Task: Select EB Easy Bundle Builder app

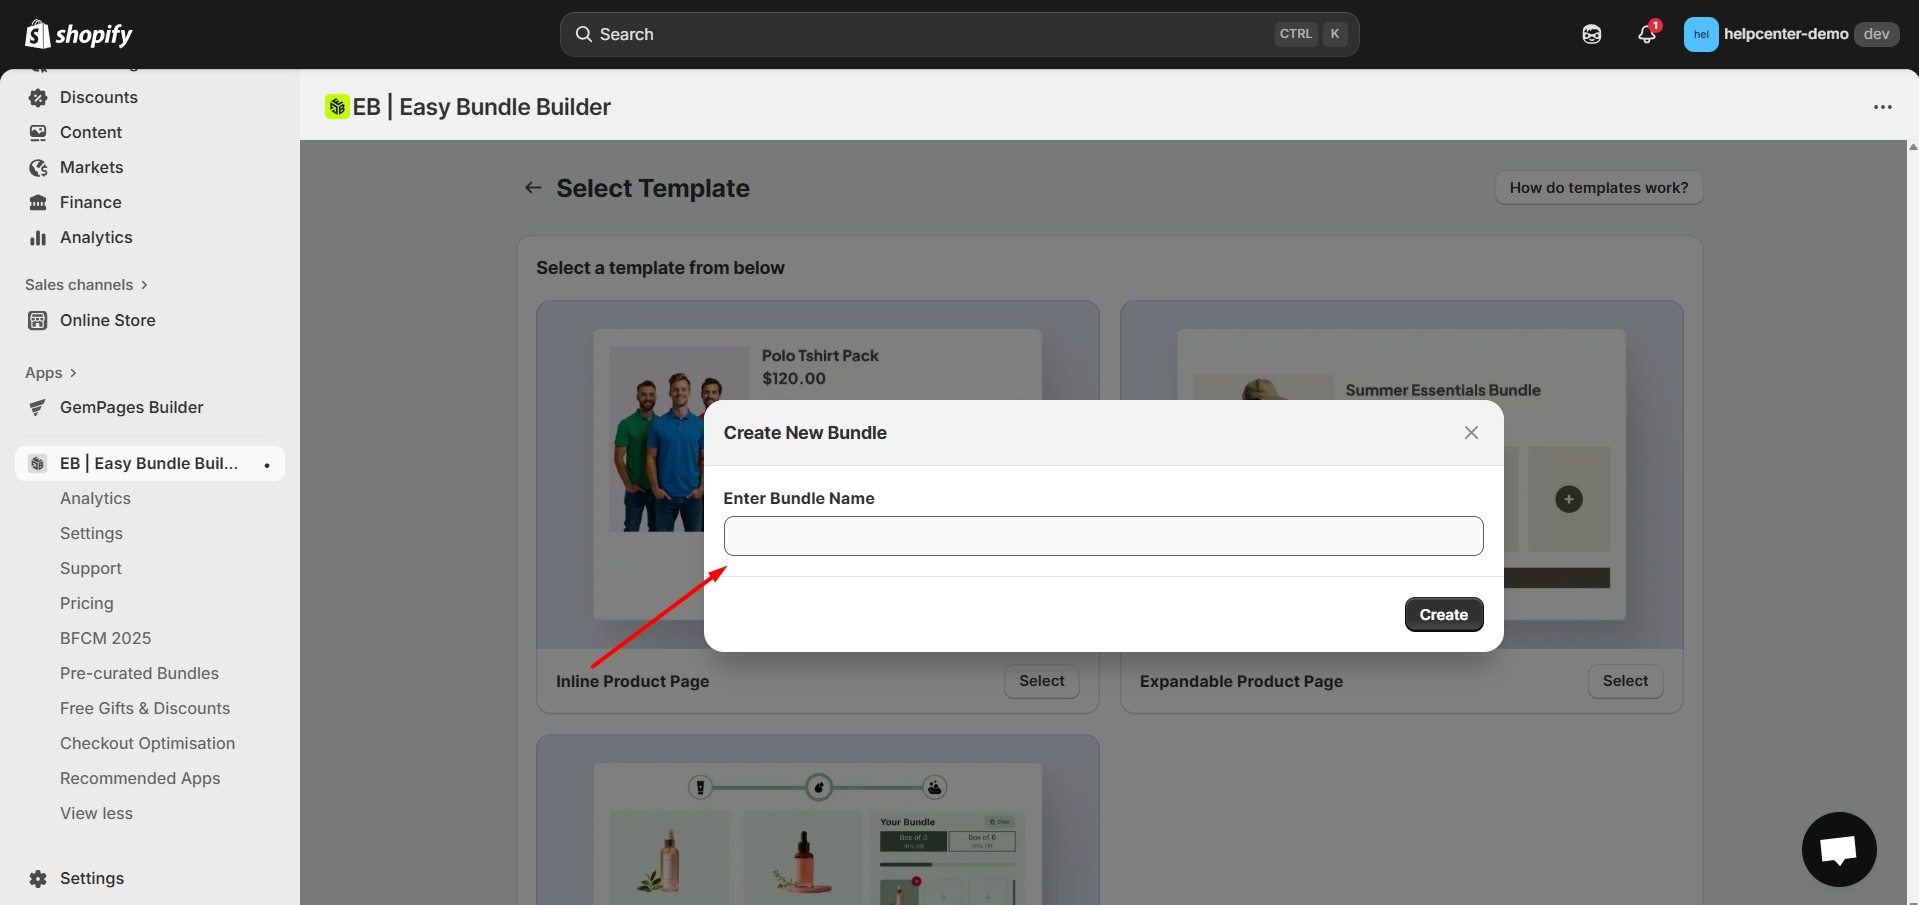Action: [149, 463]
